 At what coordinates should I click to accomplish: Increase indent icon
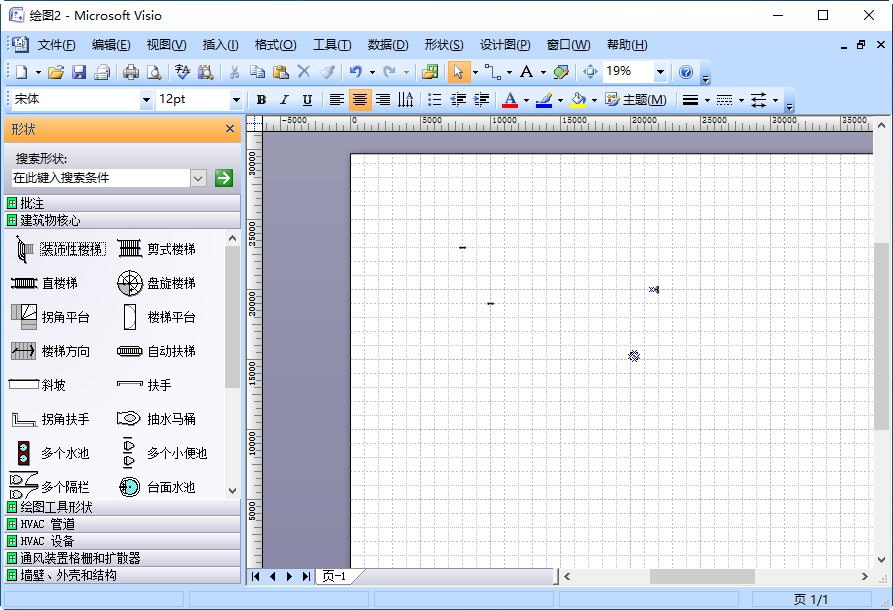click(481, 100)
